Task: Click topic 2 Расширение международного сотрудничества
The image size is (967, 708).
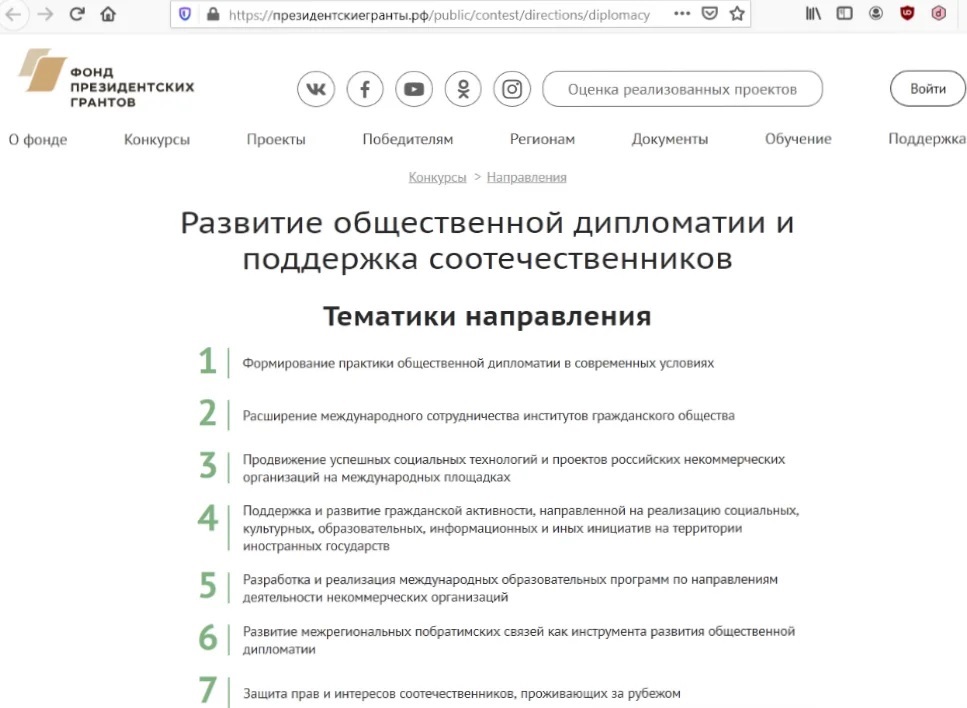Action: (x=488, y=416)
